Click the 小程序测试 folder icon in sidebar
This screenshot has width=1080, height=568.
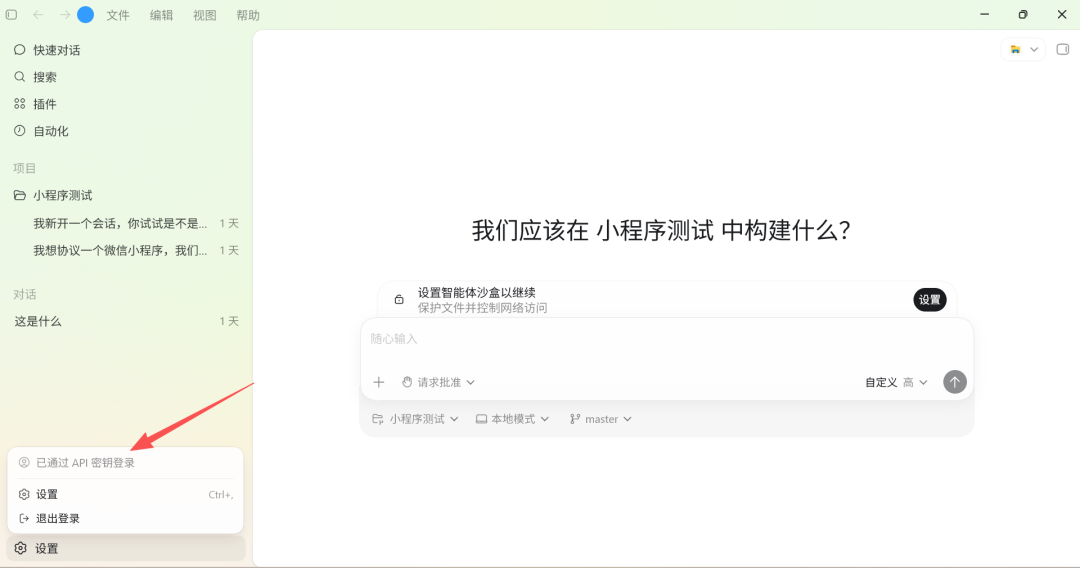(x=19, y=196)
